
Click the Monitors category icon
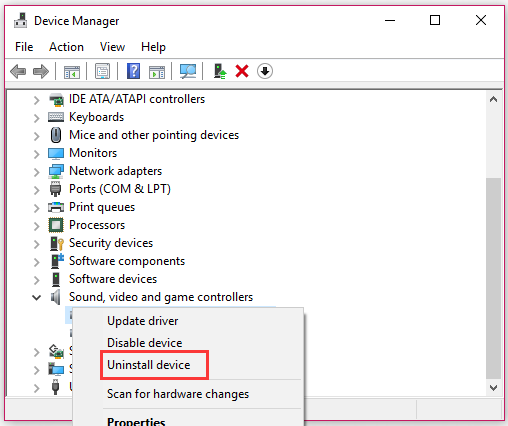click(56, 153)
